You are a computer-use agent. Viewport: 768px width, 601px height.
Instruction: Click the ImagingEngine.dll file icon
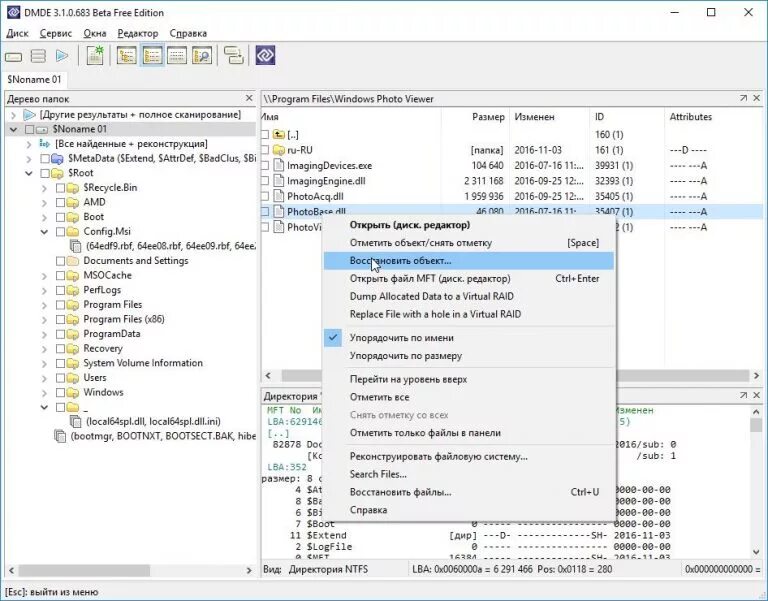point(278,181)
